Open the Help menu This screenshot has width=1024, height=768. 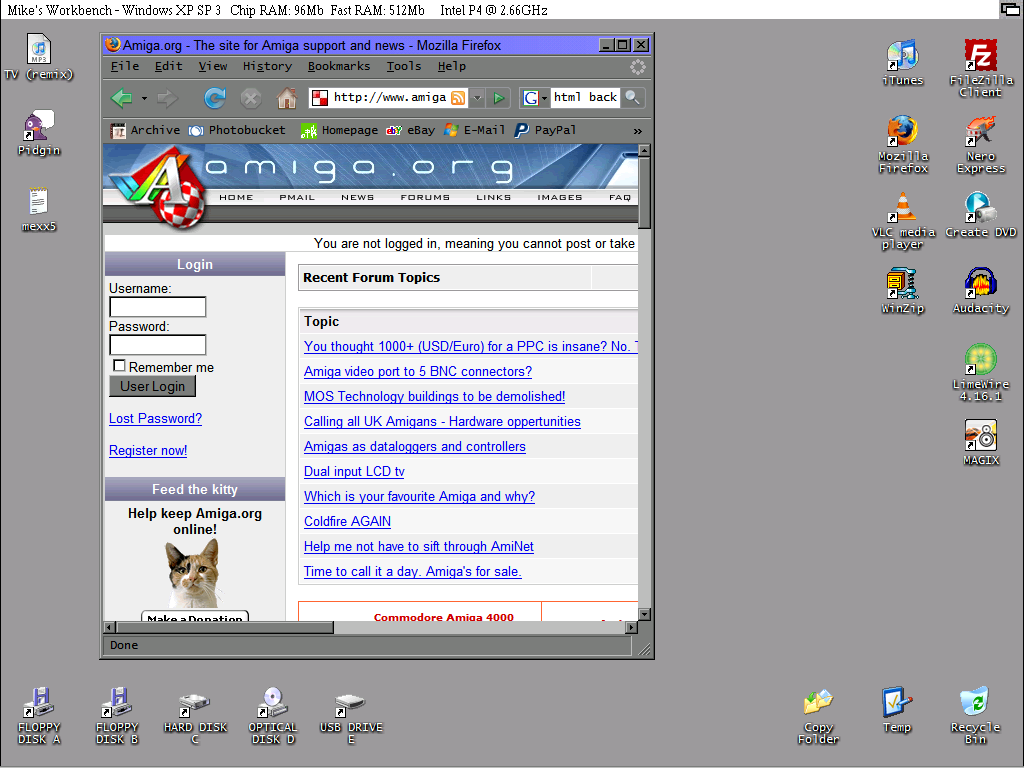[452, 66]
